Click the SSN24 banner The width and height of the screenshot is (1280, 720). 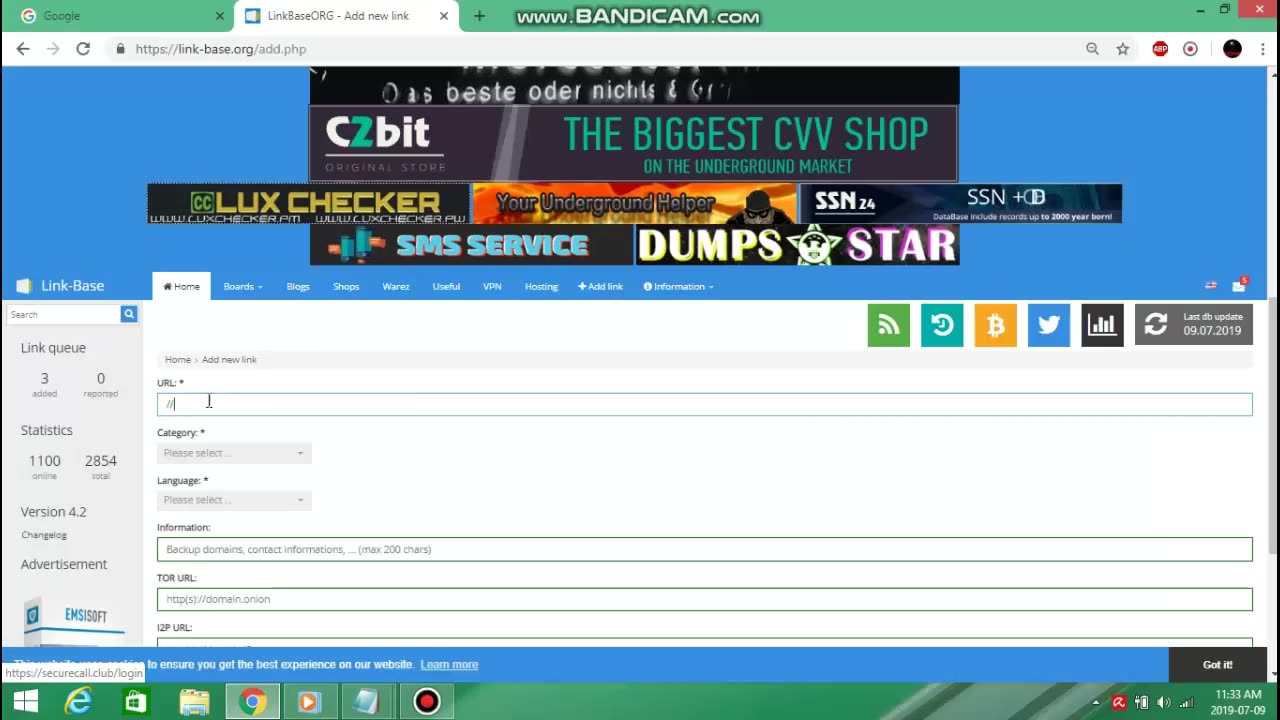point(960,203)
